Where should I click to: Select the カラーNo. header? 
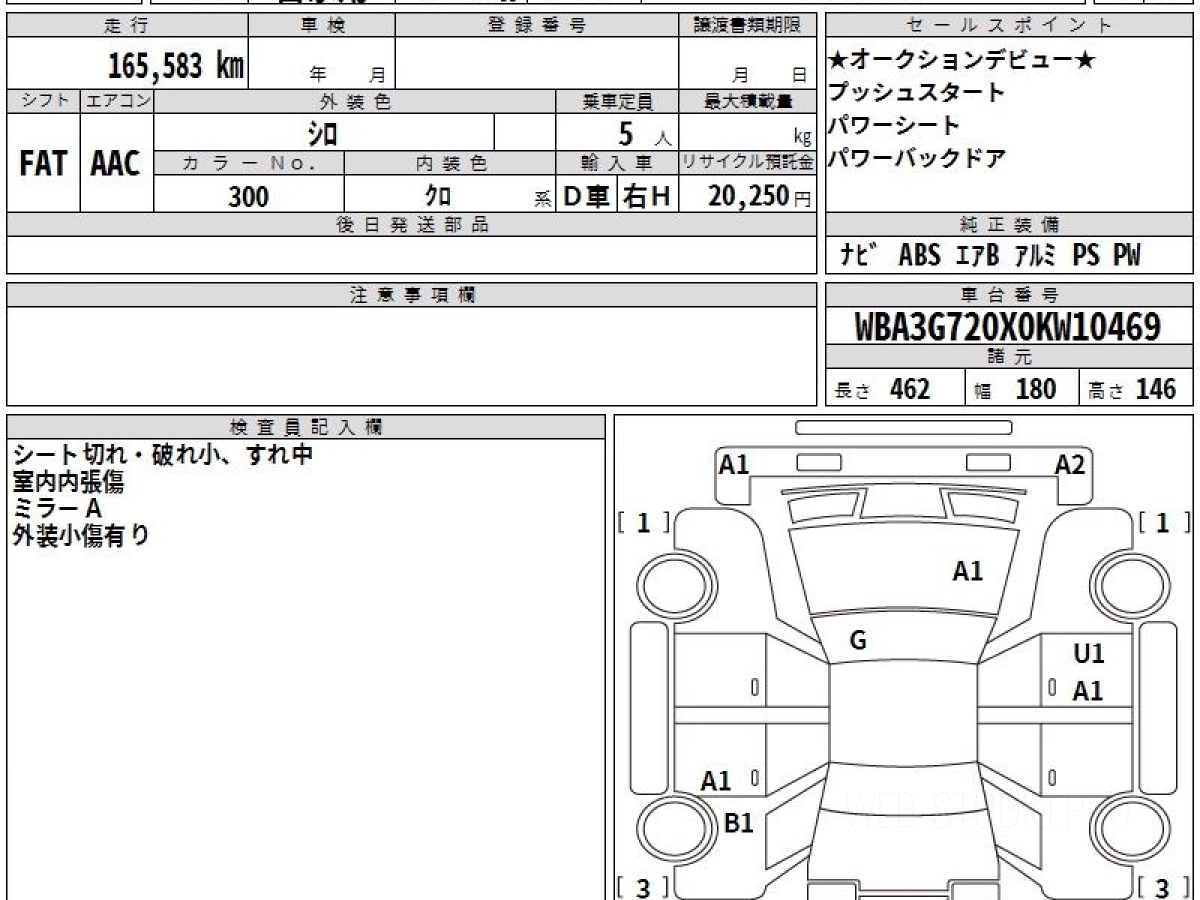point(249,163)
